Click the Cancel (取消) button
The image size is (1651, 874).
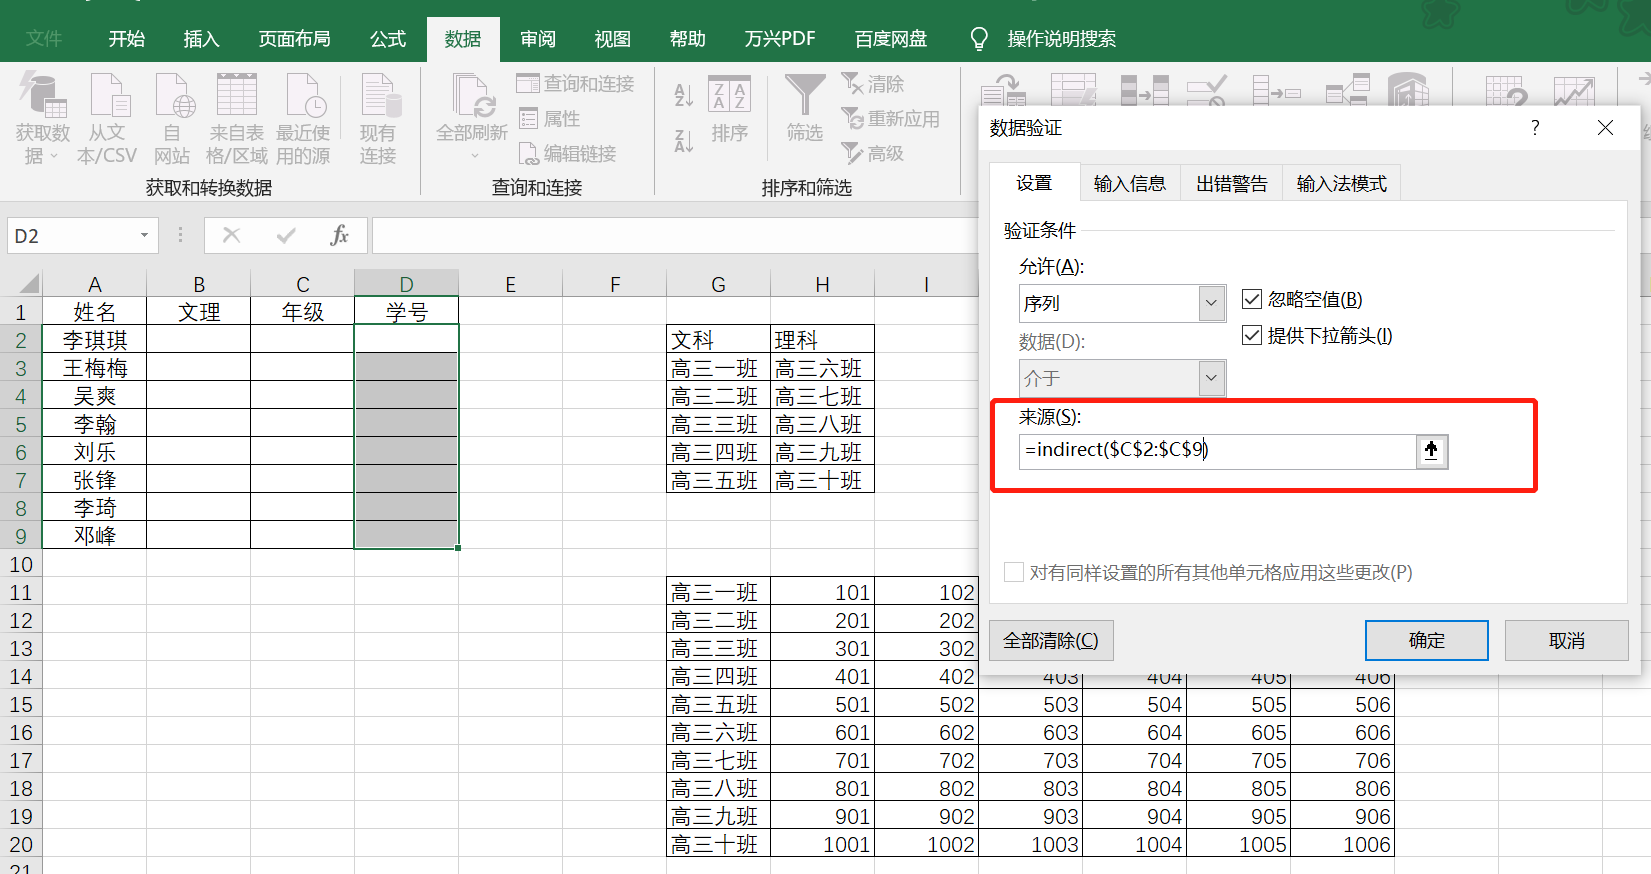click(1567, 640)
